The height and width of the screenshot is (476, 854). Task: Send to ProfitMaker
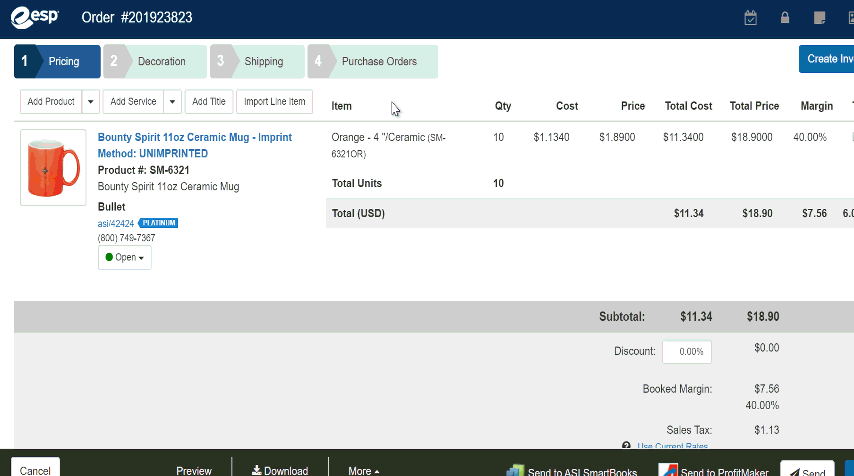coord(713,472)
